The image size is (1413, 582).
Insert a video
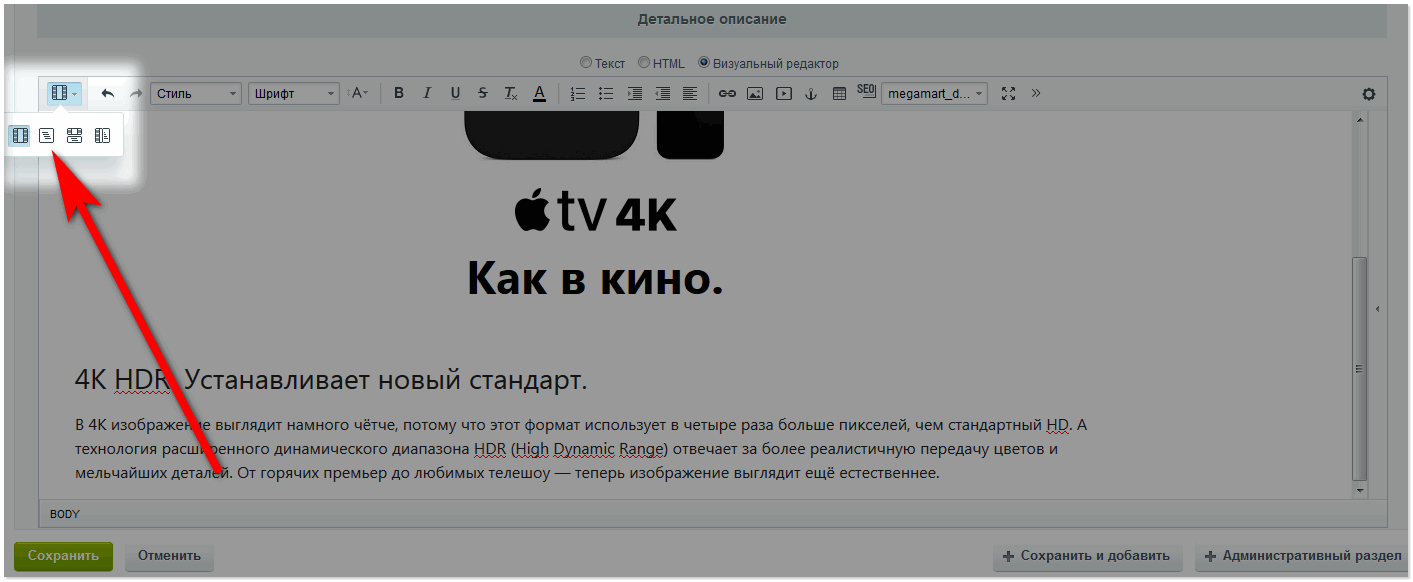click(783, 93)
